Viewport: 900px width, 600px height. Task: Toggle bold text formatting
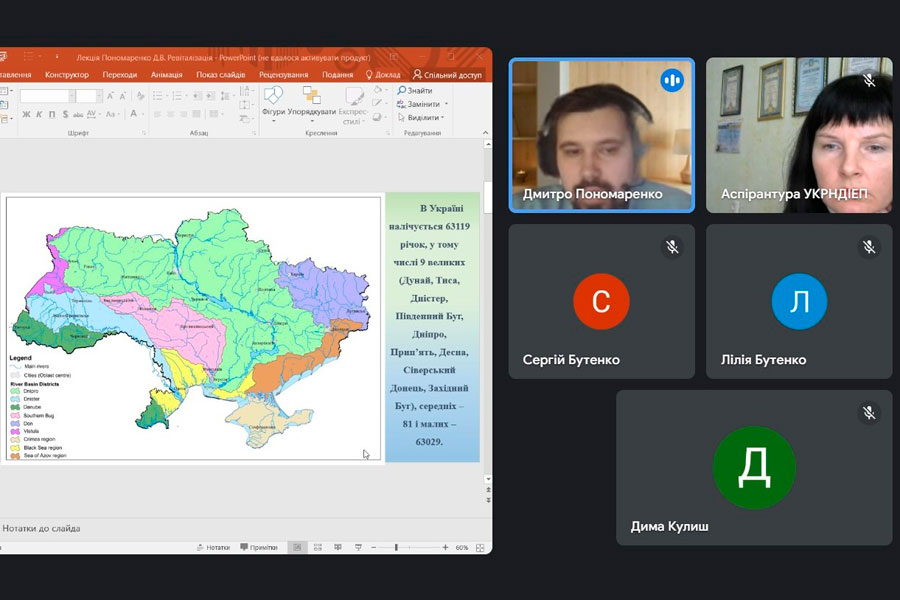click(27, 114)
